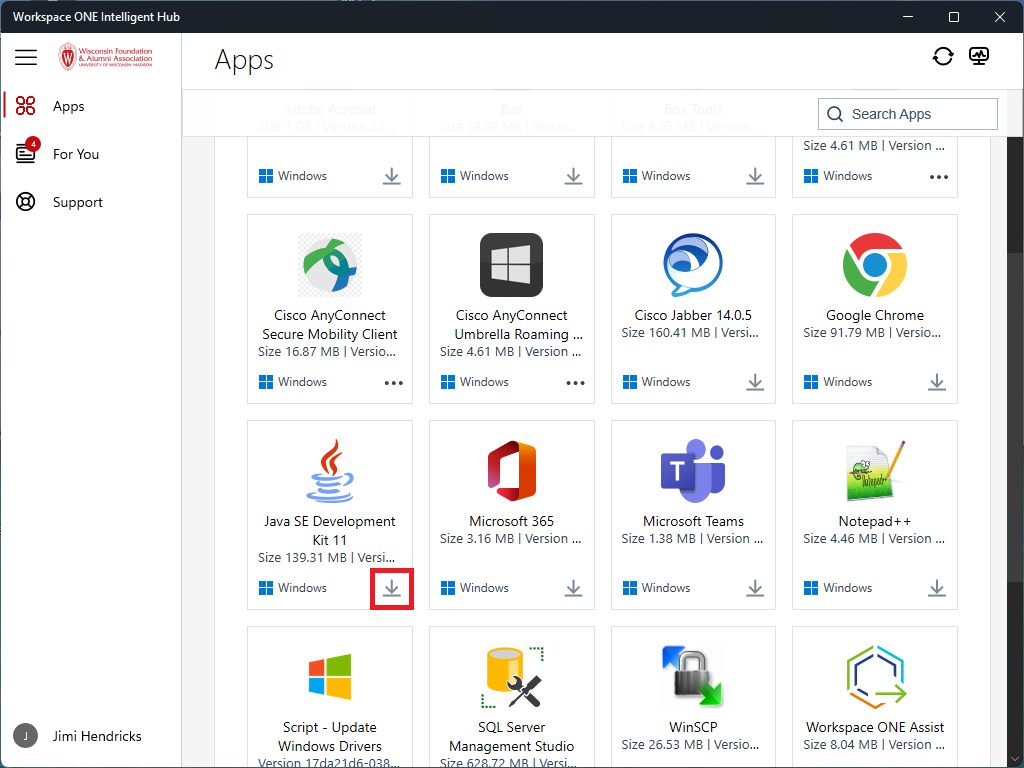1024x768 pixels.
Task: Select Microsoft Teams title text
Action: [693, 521]
